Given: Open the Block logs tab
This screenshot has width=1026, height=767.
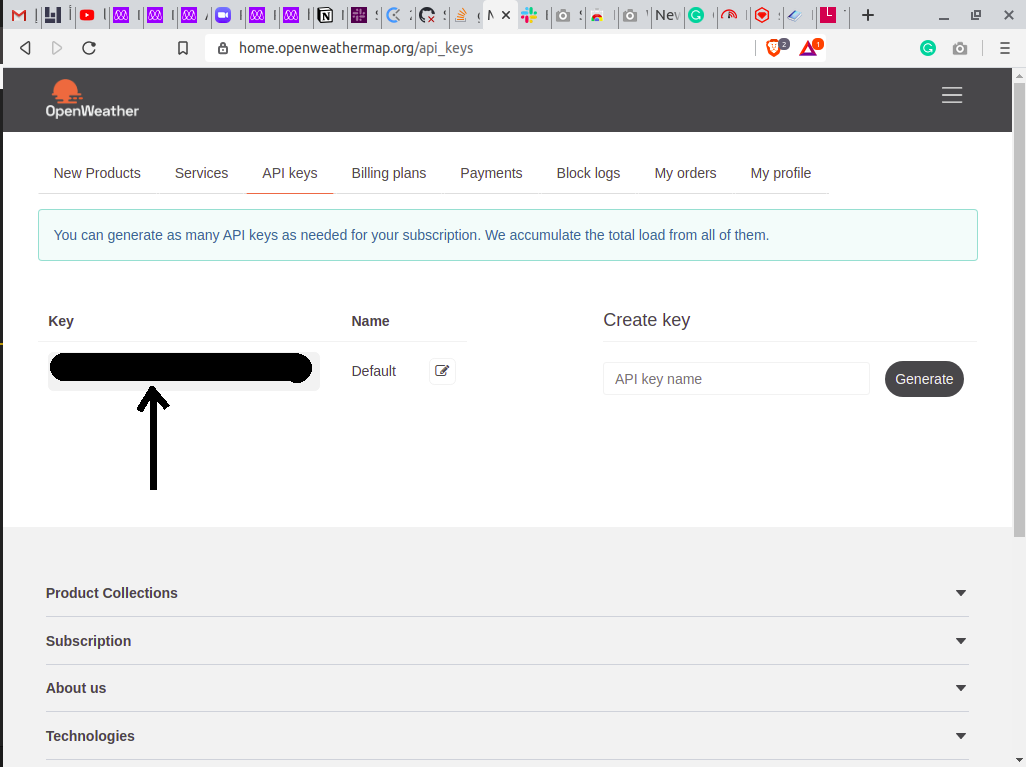Looking at the screenshot, I should (x=588, y=173).
